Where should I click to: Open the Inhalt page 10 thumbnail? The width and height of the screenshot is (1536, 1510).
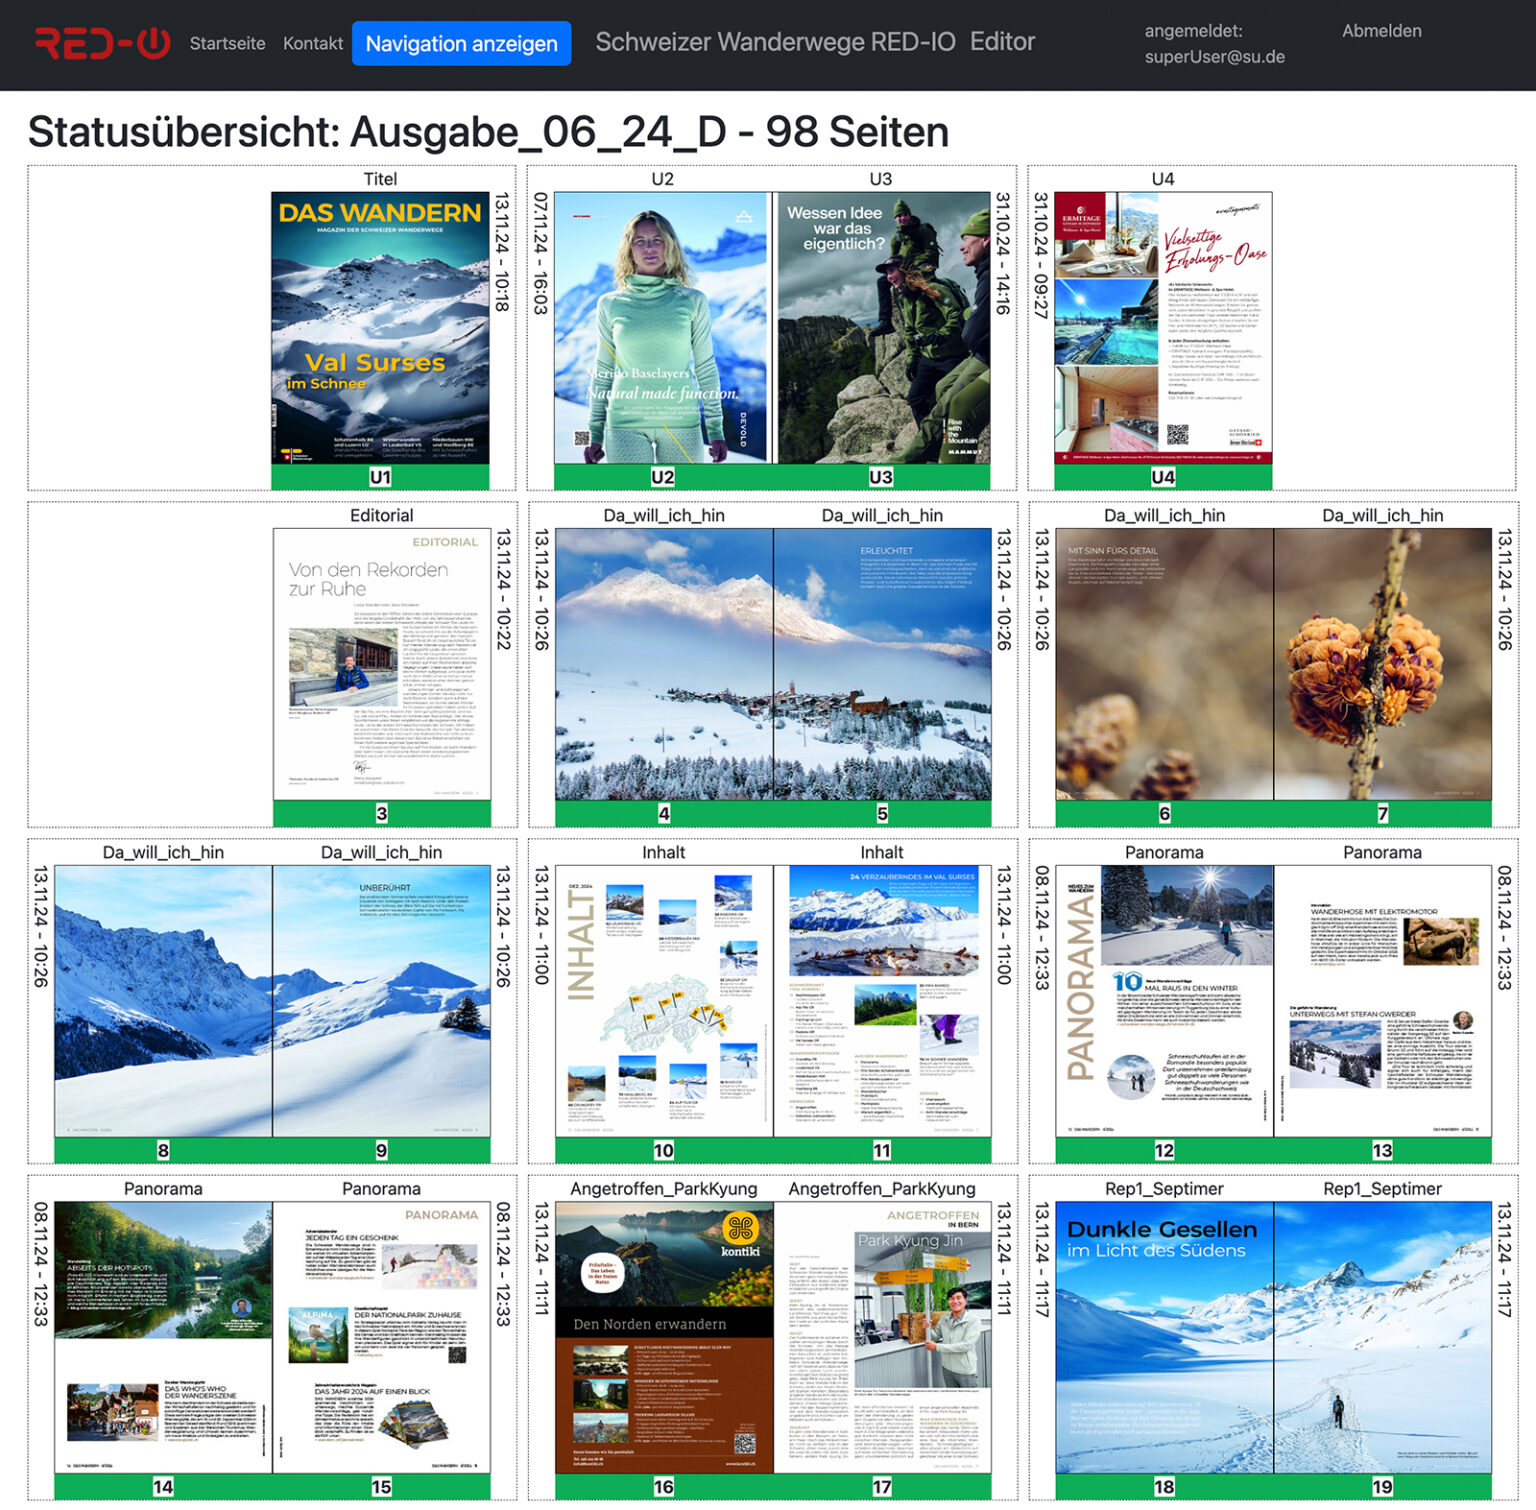[x=664, y=1001]
